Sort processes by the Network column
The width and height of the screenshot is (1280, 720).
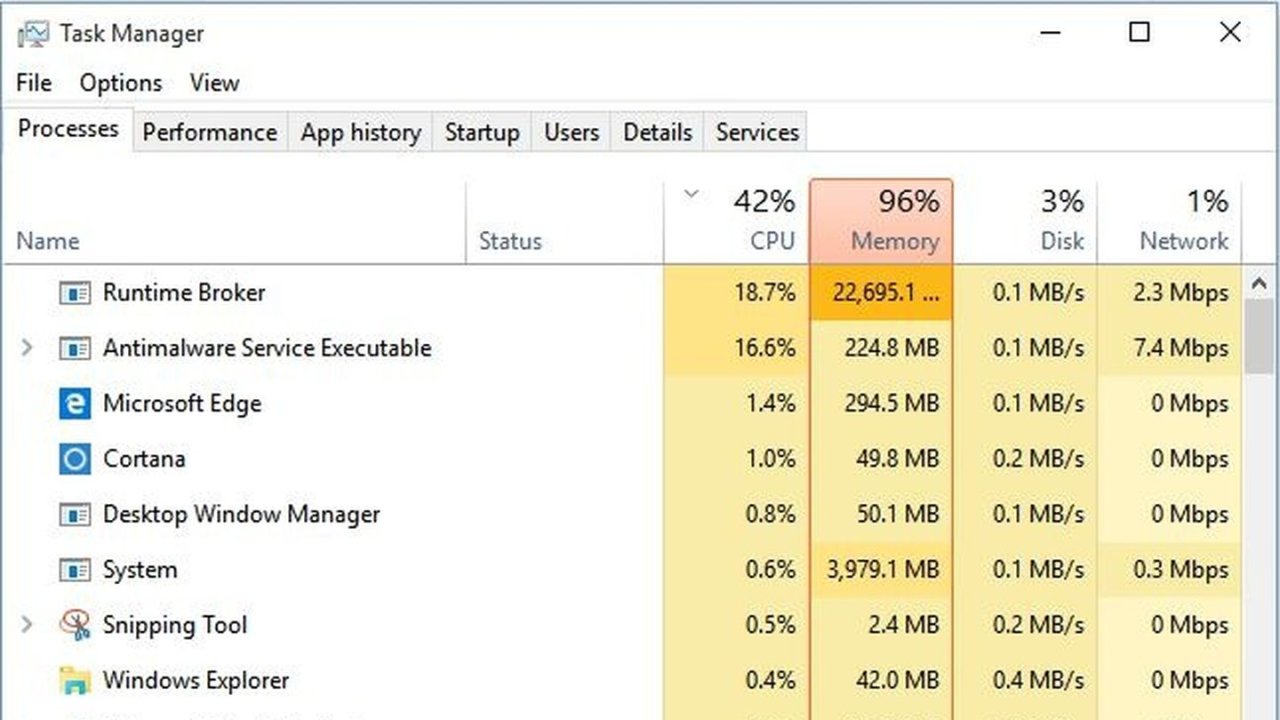point(1183,220)
